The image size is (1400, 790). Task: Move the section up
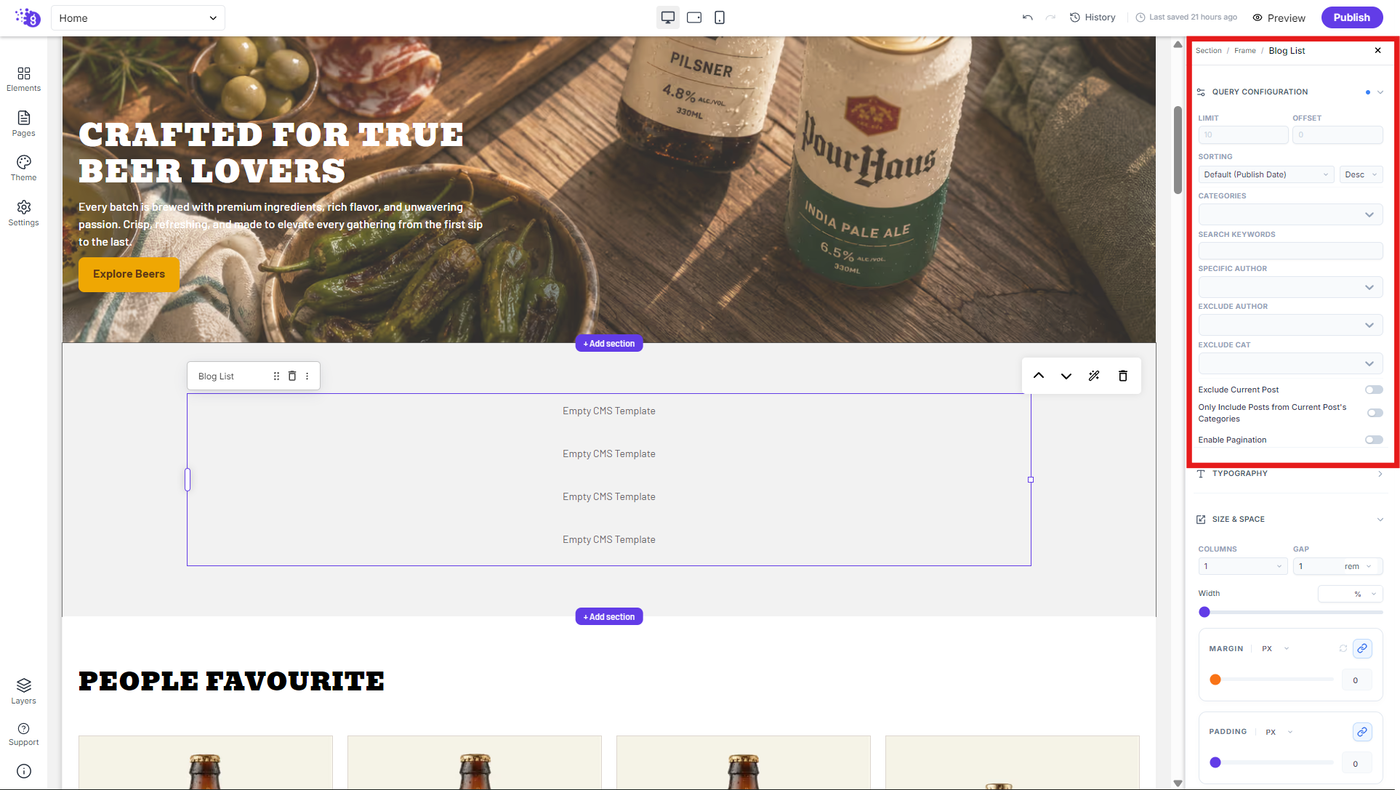[x=1038, y=376]
